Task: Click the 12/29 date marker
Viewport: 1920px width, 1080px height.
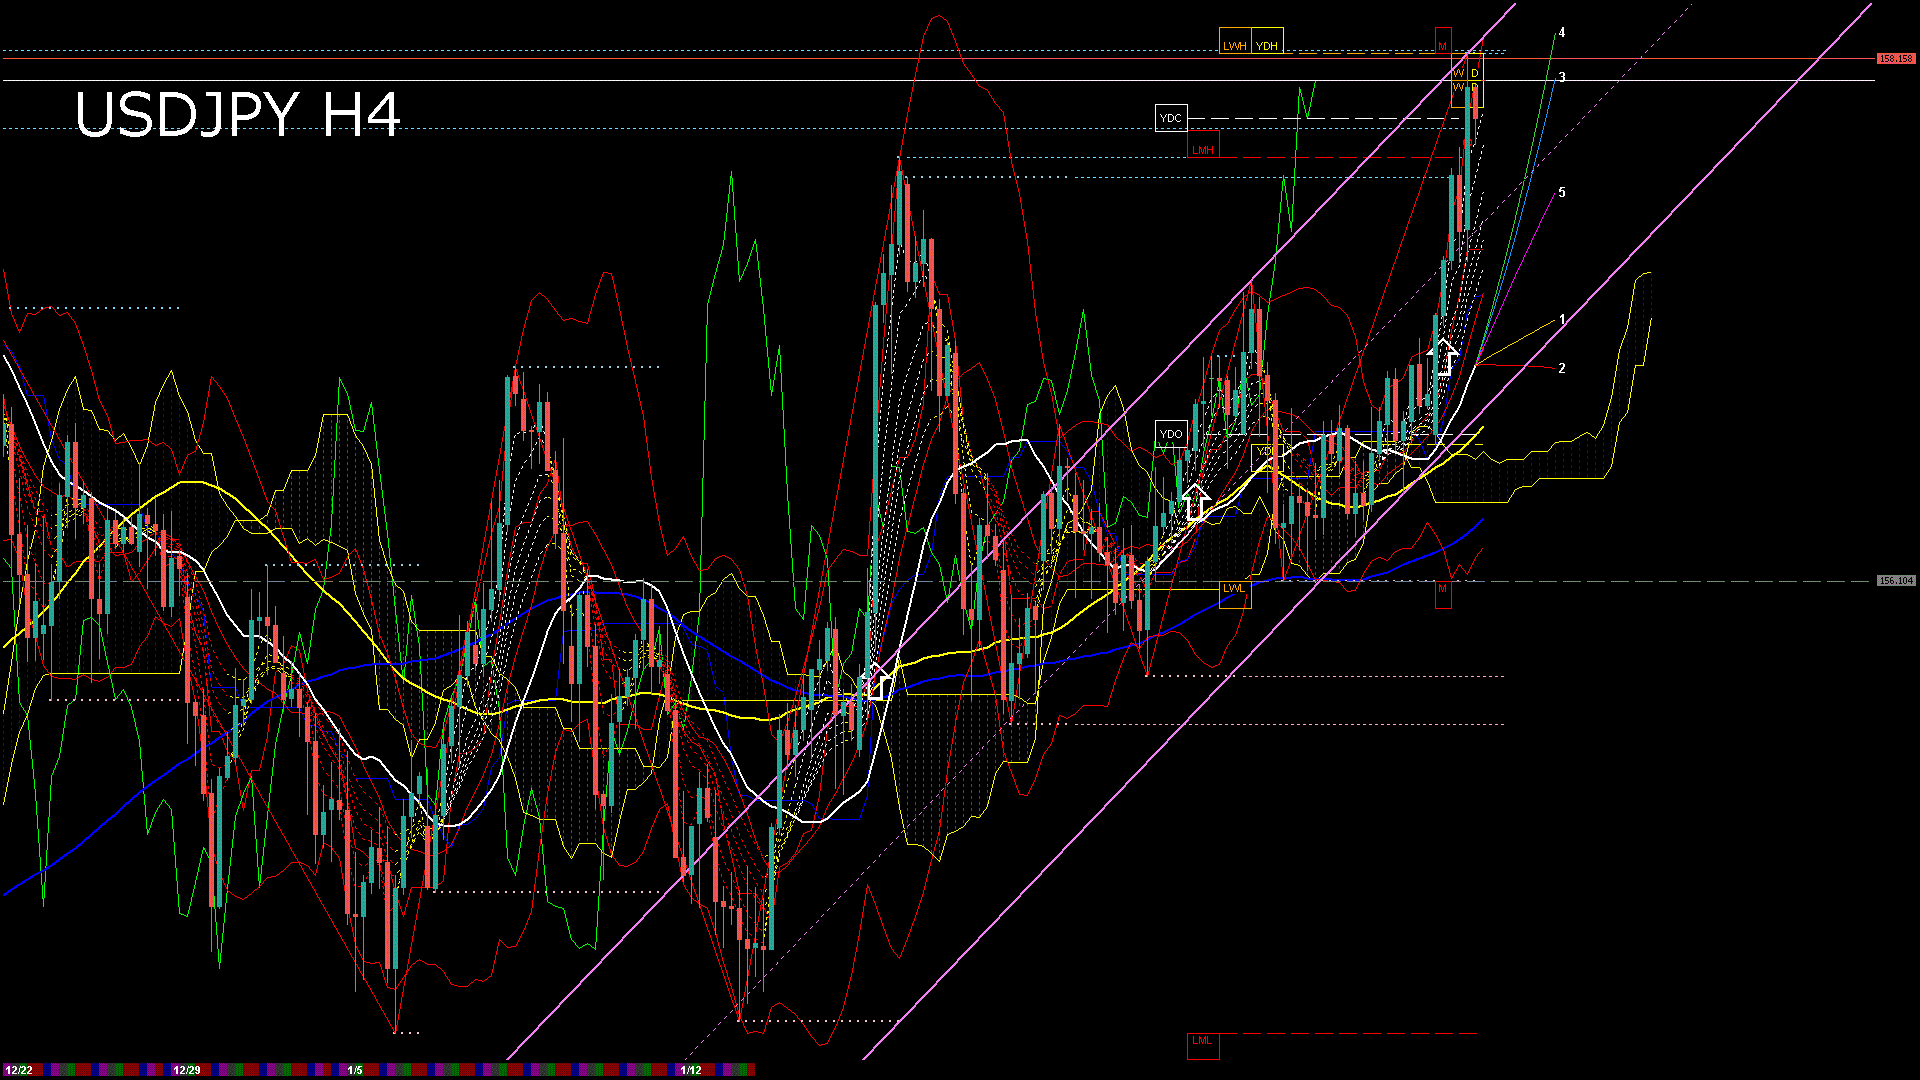Action: point(187,1070)
